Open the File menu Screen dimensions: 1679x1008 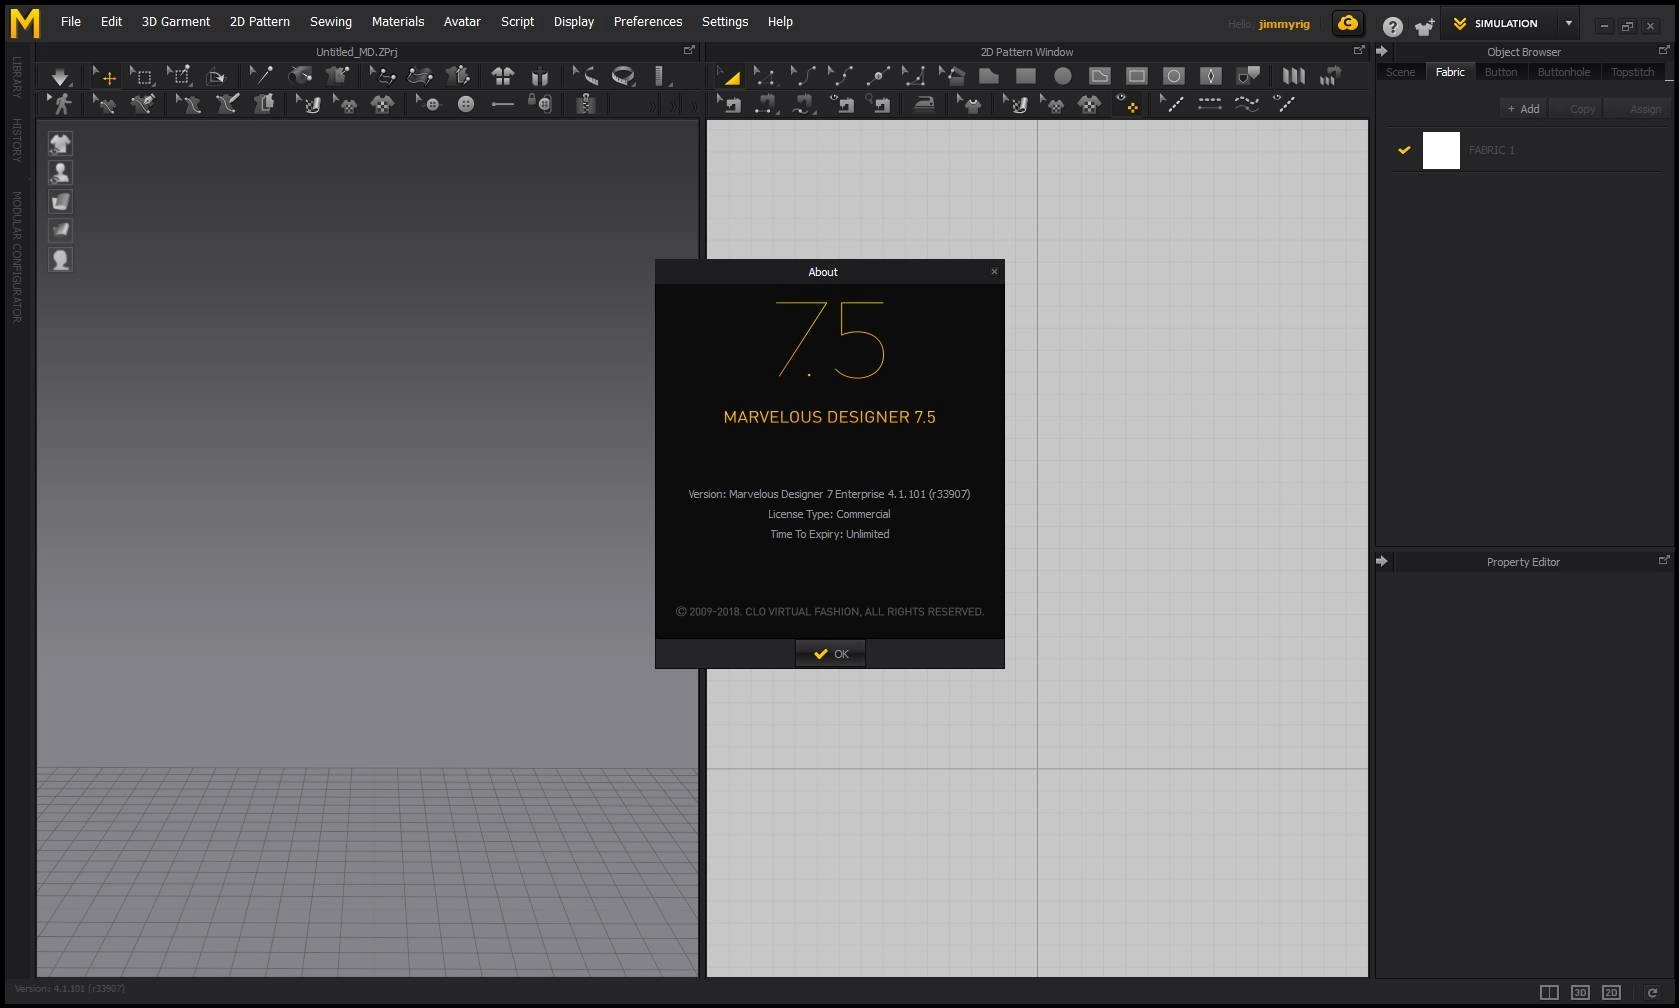pos(70,21)
